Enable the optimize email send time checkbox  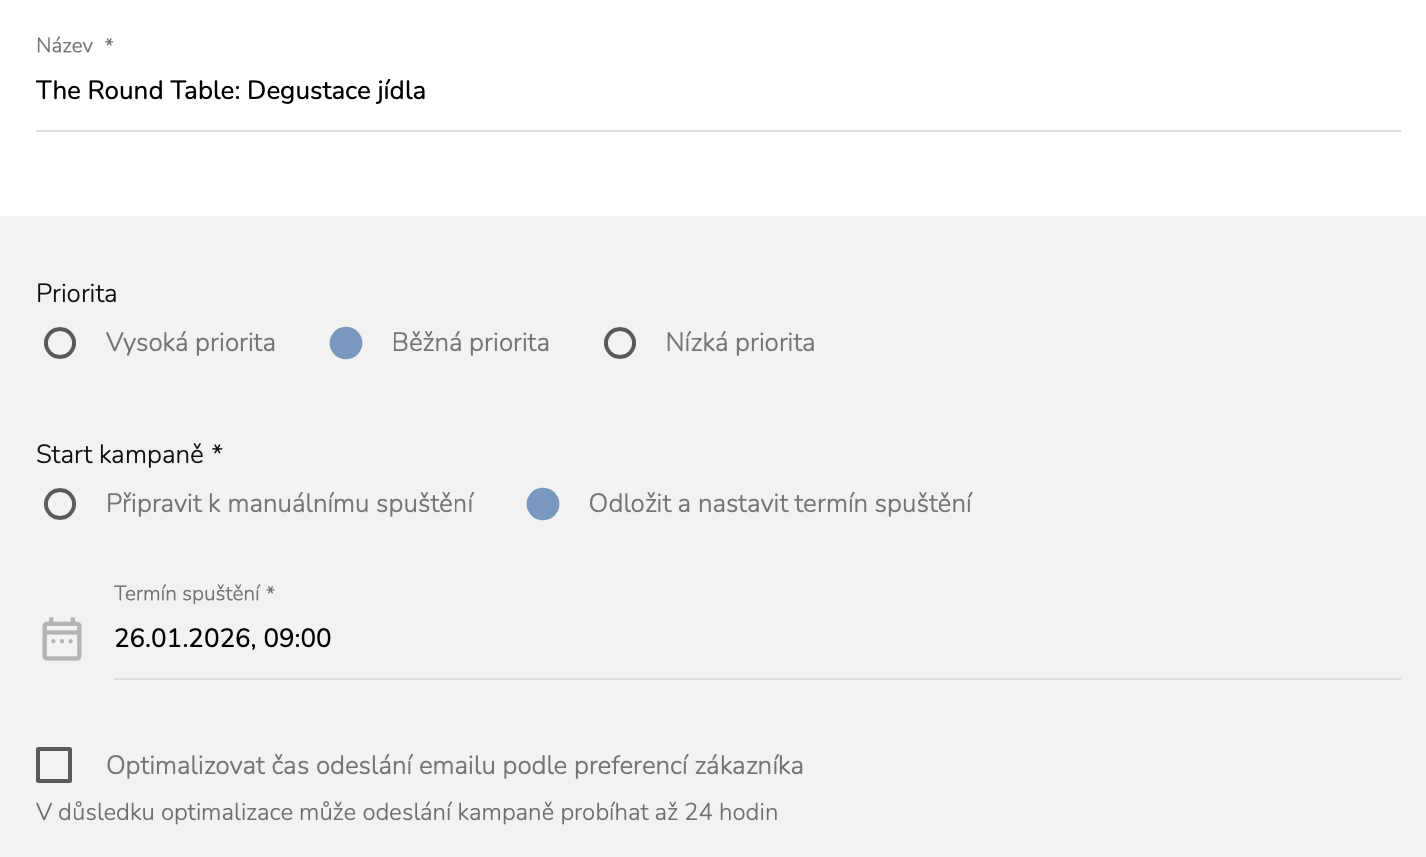pyautogui.click(x=54, y=765)
